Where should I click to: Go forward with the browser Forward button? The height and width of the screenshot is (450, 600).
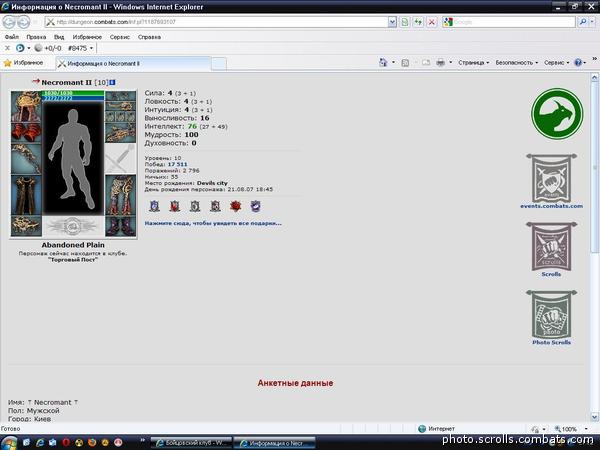pyautogui.click(x=23, y=22)
